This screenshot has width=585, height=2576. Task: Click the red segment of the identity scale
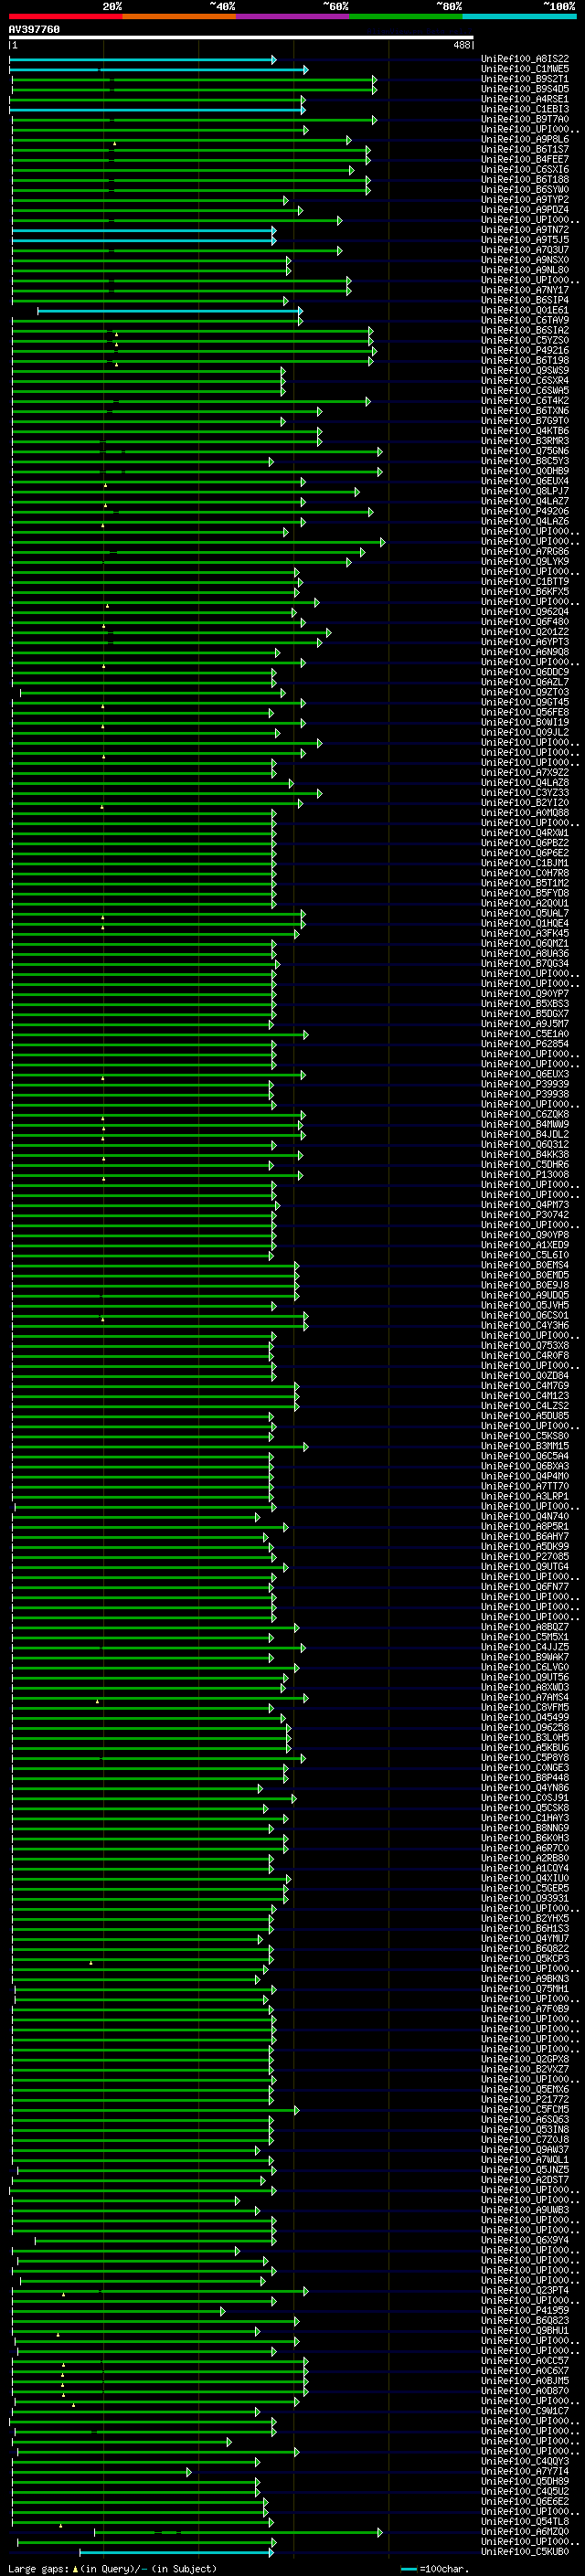point(66,17)
